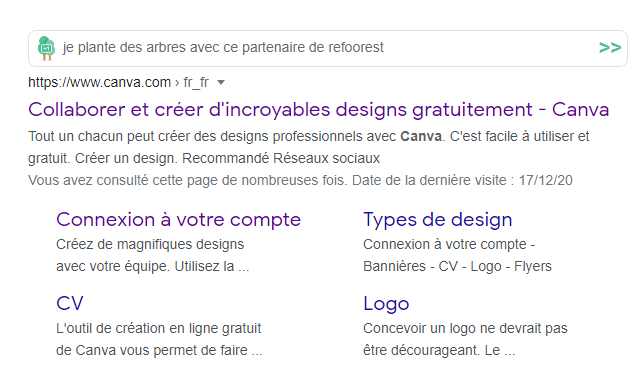Click 'Concevoir un logo ne devrait pas' snippet

465,328
